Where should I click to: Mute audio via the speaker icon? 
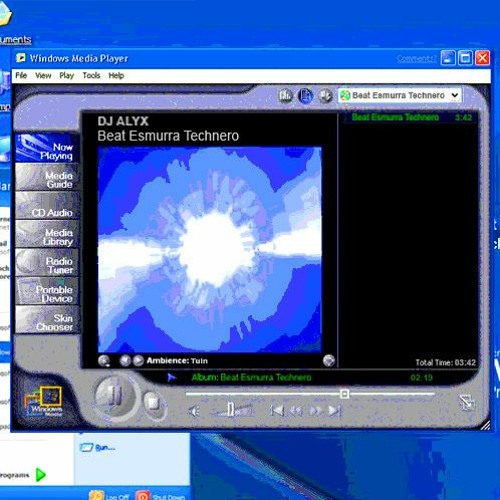click(x=193, y=411)
